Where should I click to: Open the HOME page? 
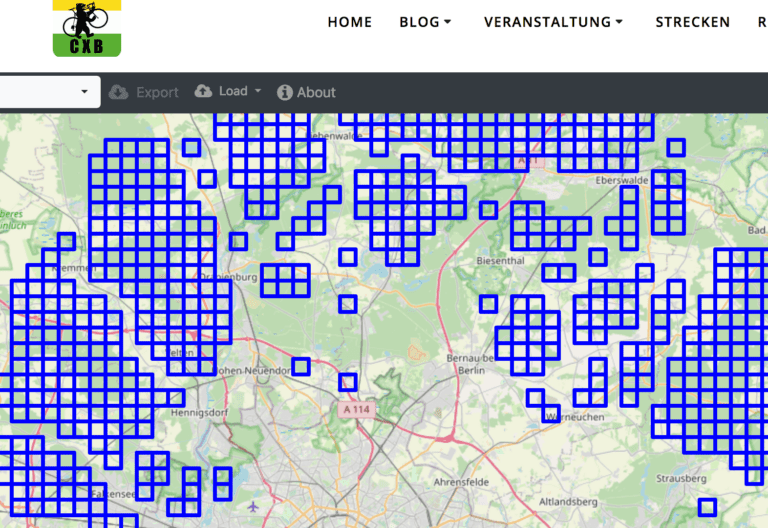[x=350, y=22]
